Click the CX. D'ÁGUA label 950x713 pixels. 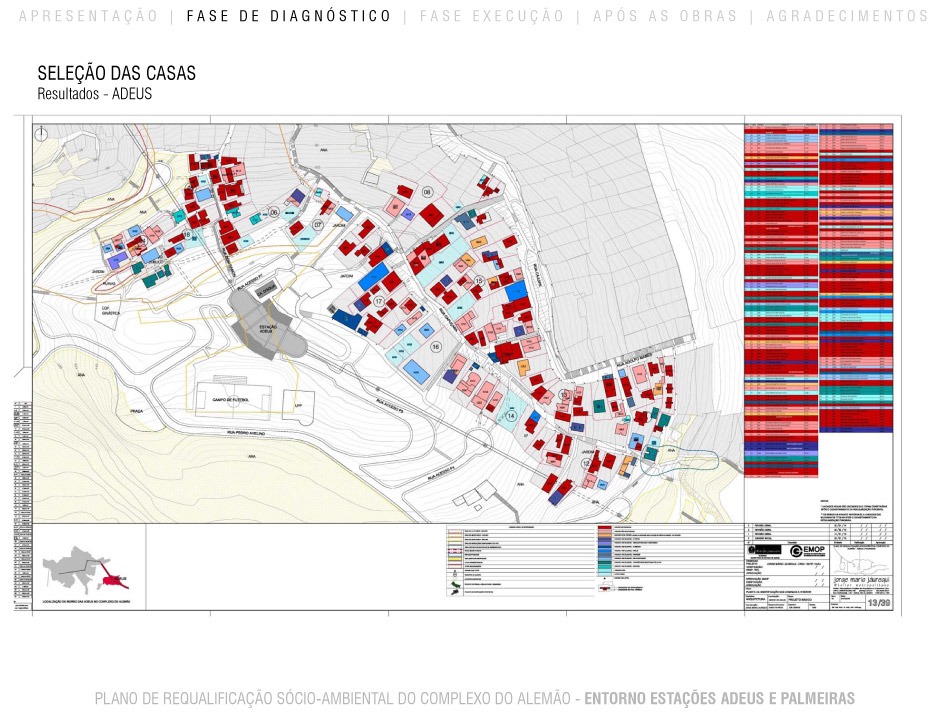pos(266,291)
